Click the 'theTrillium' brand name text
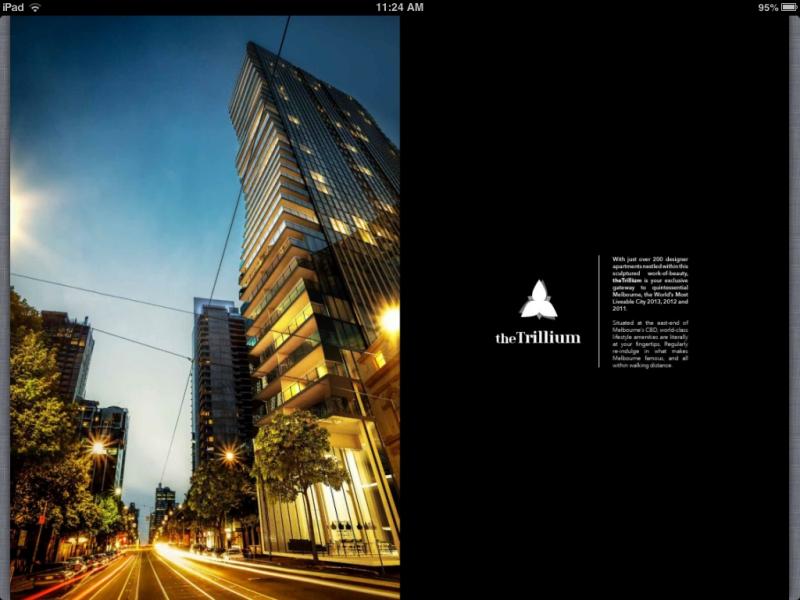 pyautogui.click(x=538, y=338)
